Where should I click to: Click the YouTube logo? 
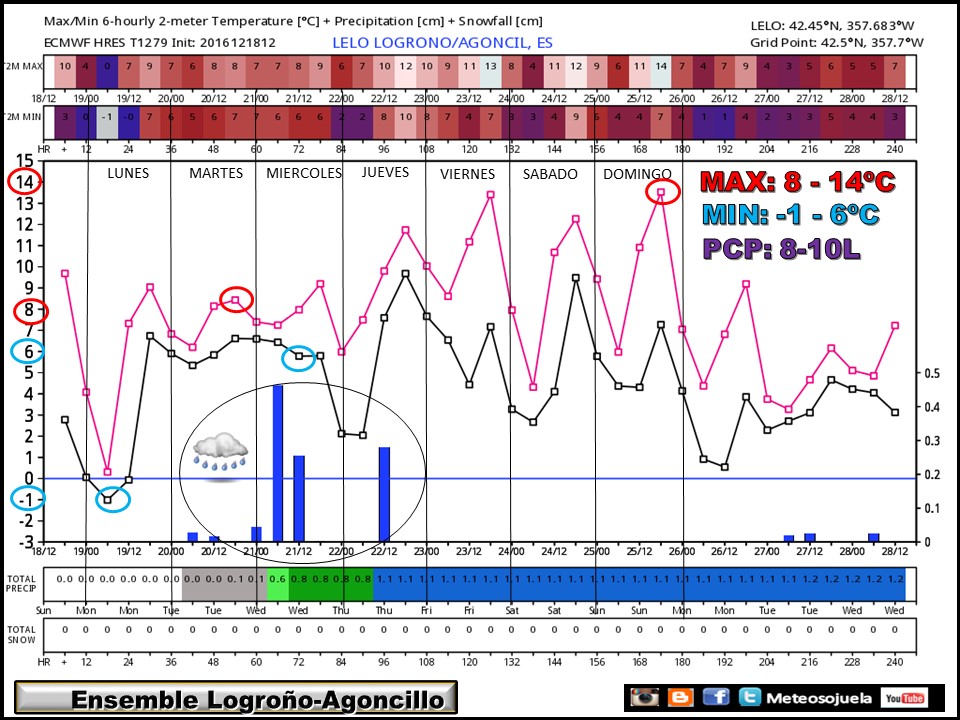[x=904, y=698]
